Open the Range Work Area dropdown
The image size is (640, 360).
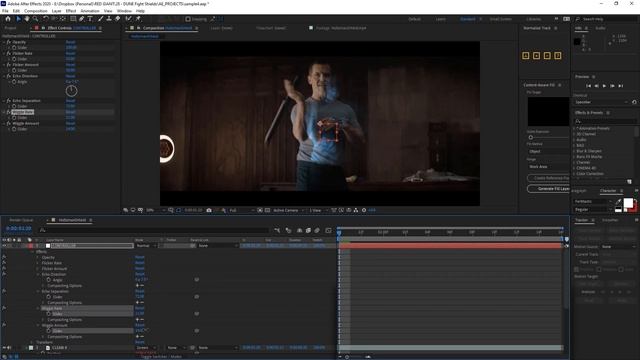coord(548,167)
